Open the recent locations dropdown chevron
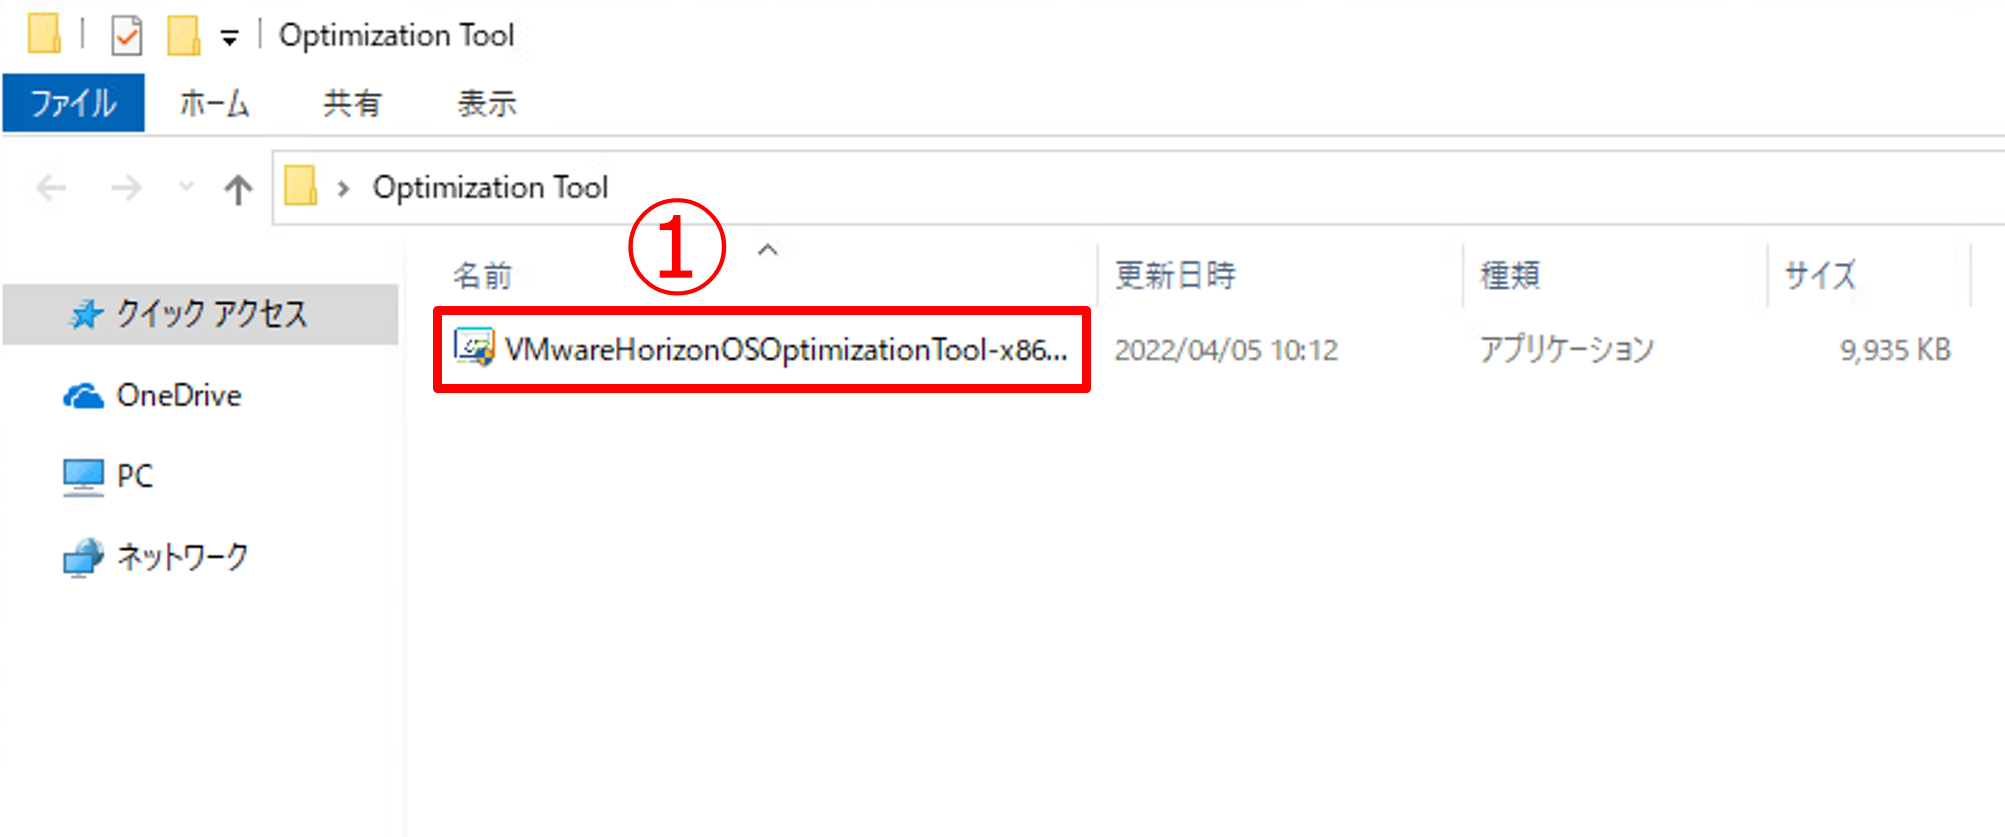The image size is (2005, 837). (186, 186)
